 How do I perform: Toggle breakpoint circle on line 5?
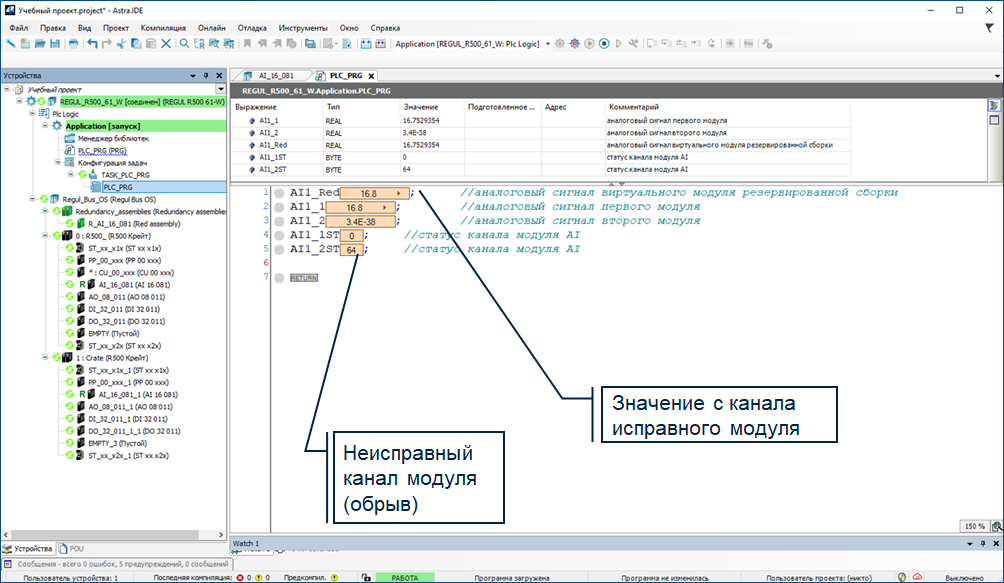279,249
